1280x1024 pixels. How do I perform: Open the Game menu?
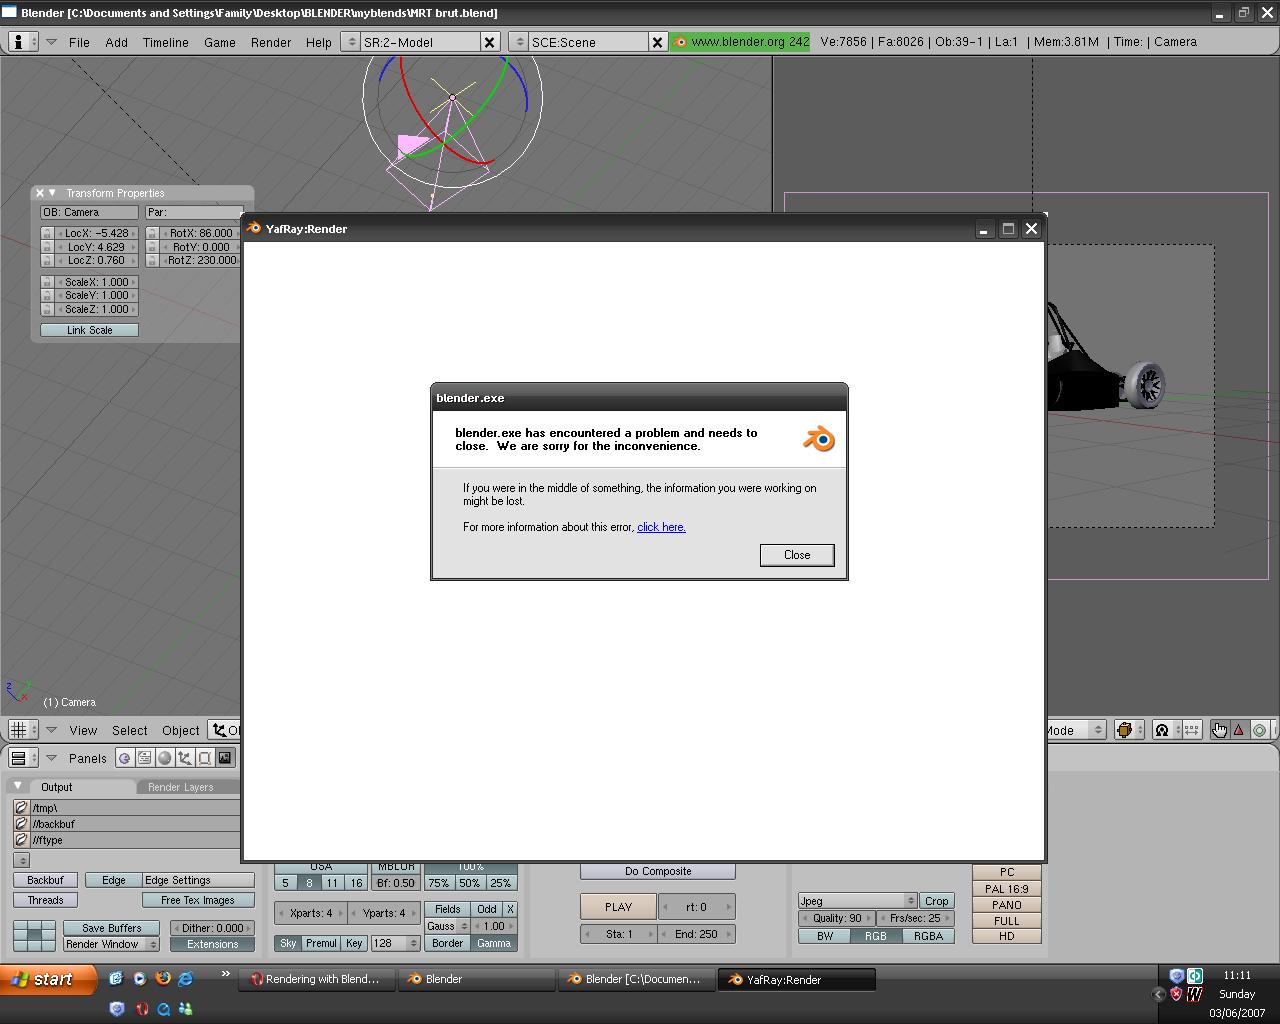(219, 42)
